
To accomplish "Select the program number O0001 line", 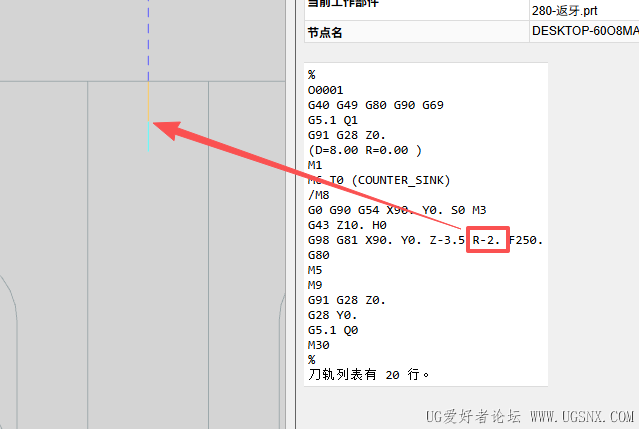I will (x=326, y=90).
